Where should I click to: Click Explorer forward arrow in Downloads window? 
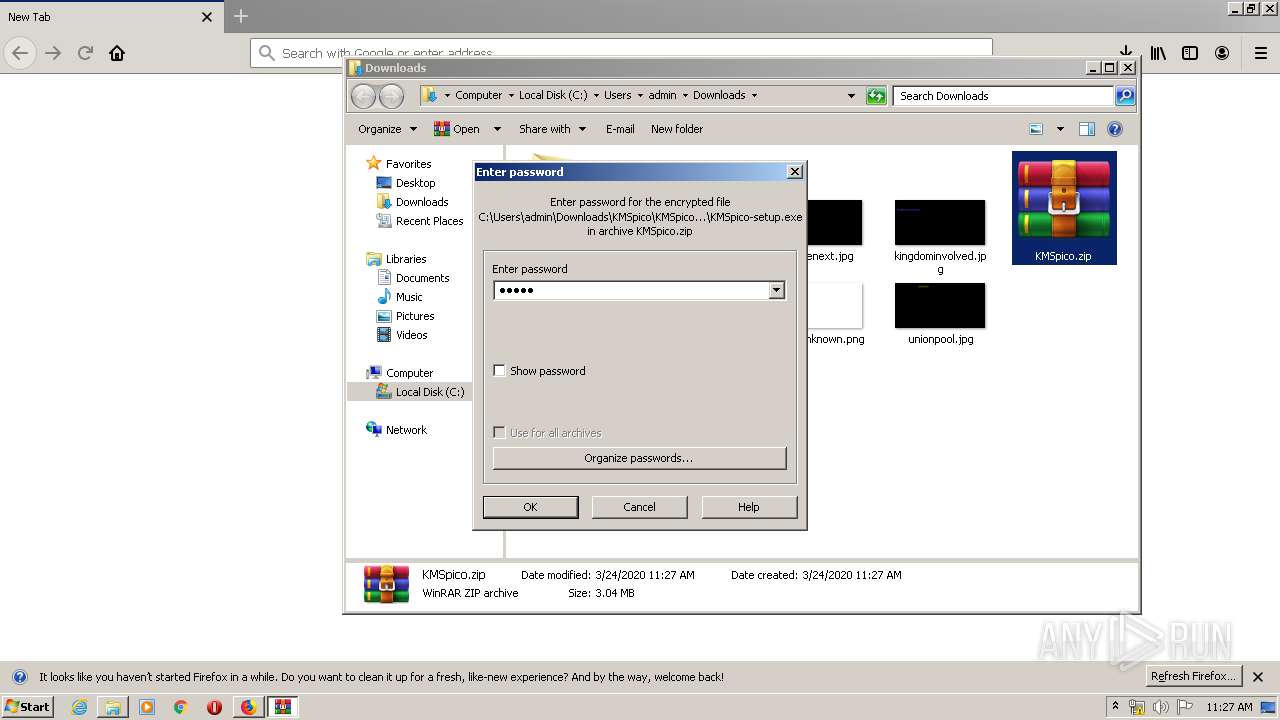tap(391, 96)
